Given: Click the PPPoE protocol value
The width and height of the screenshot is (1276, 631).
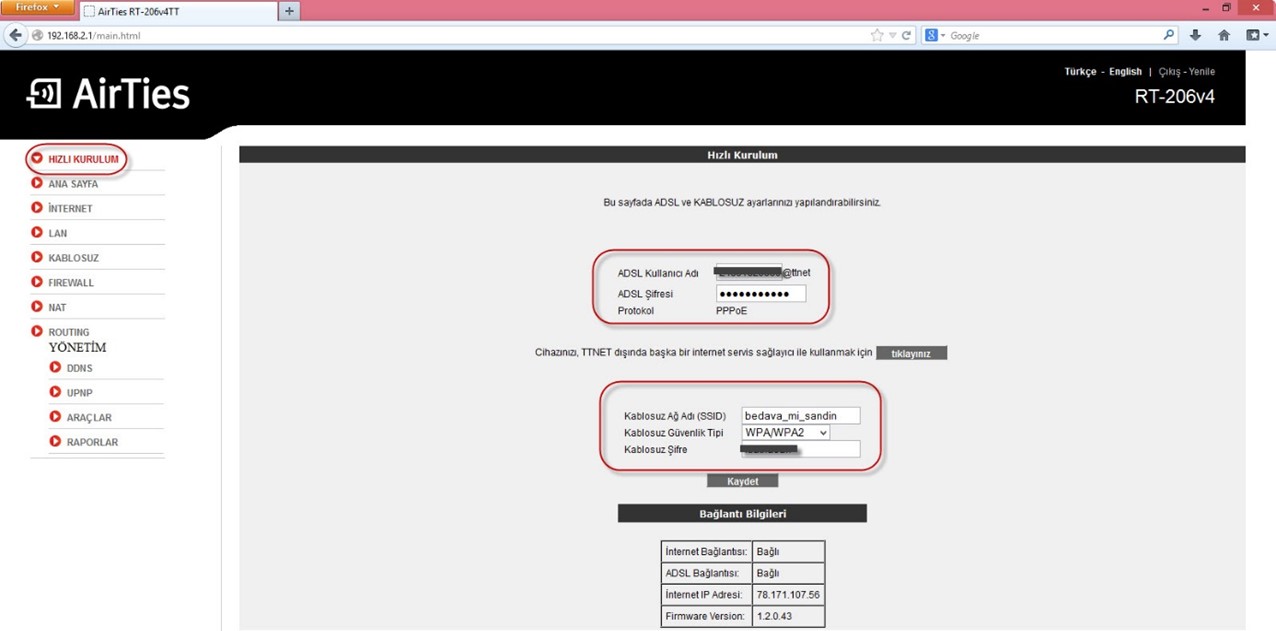Looking at the screenshot, I should (731, 311).
